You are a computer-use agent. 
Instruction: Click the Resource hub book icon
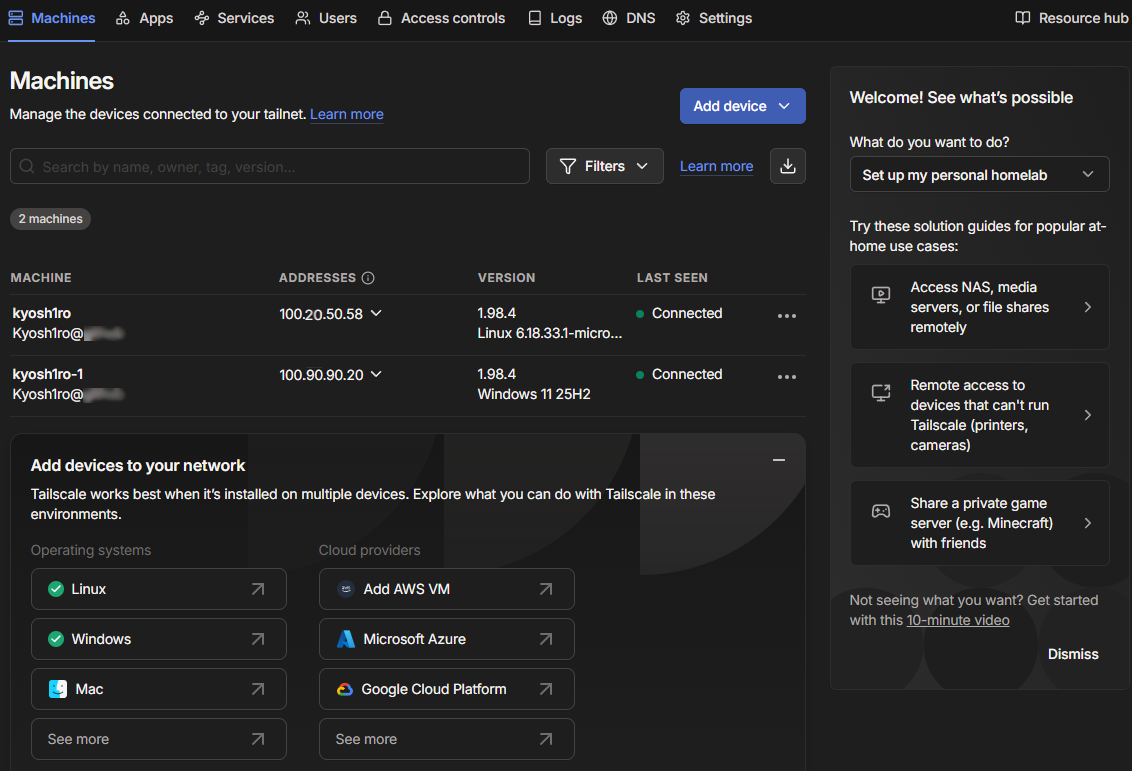click(x=1023, y=18)
